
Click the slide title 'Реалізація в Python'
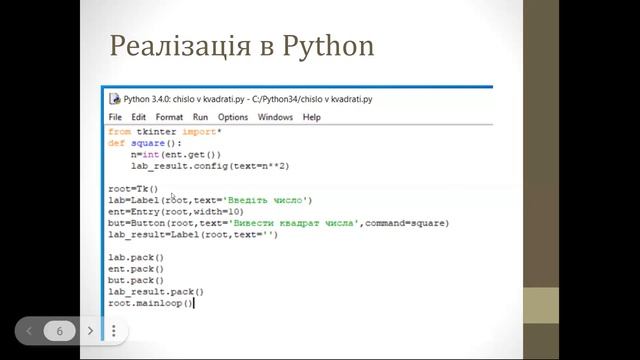point(242,46)
